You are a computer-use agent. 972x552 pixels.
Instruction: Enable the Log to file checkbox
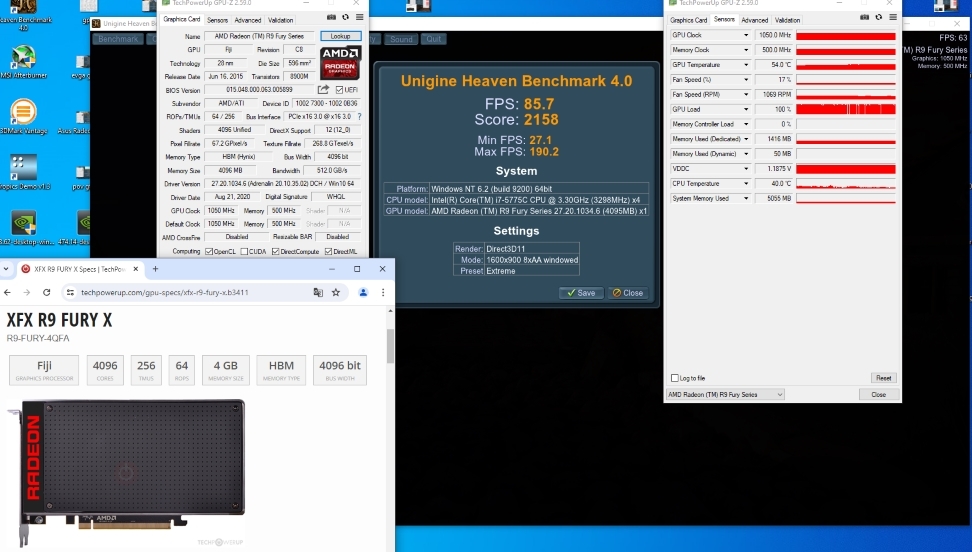coord(675,378)
